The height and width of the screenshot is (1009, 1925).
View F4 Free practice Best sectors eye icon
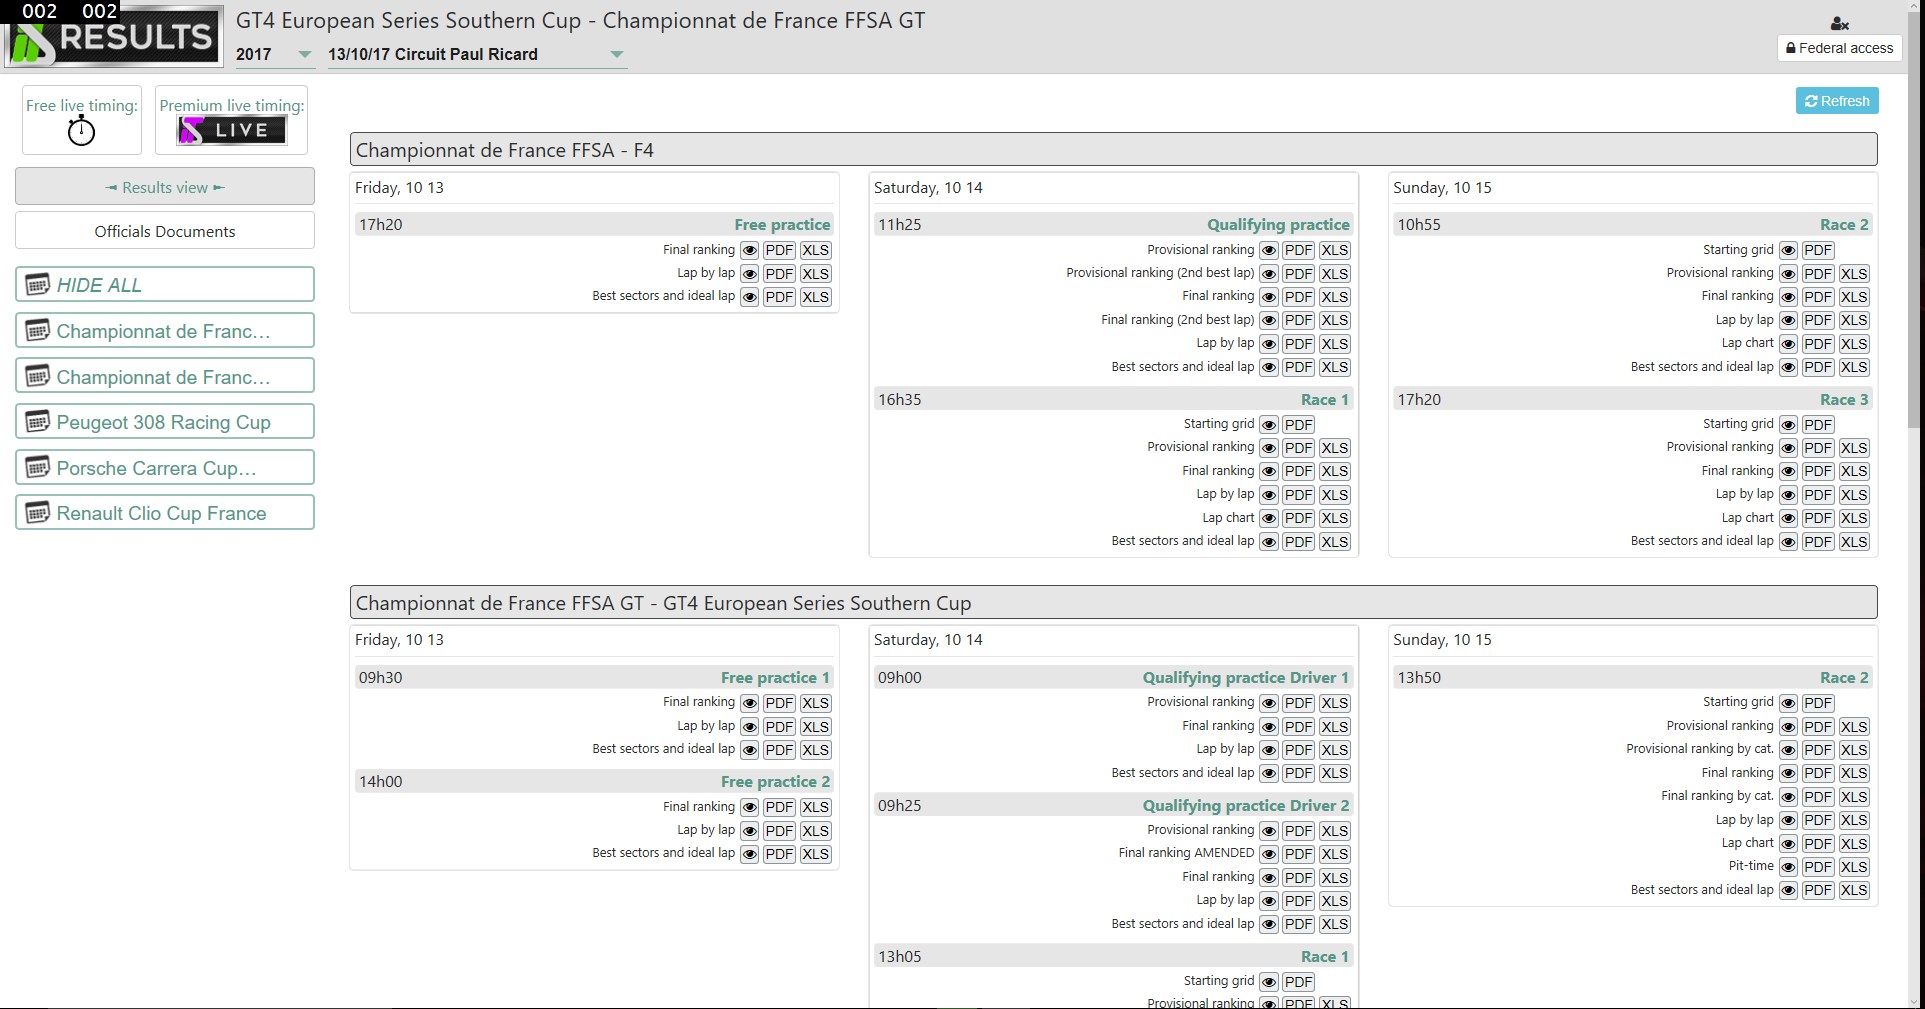(x=750, y=297)
